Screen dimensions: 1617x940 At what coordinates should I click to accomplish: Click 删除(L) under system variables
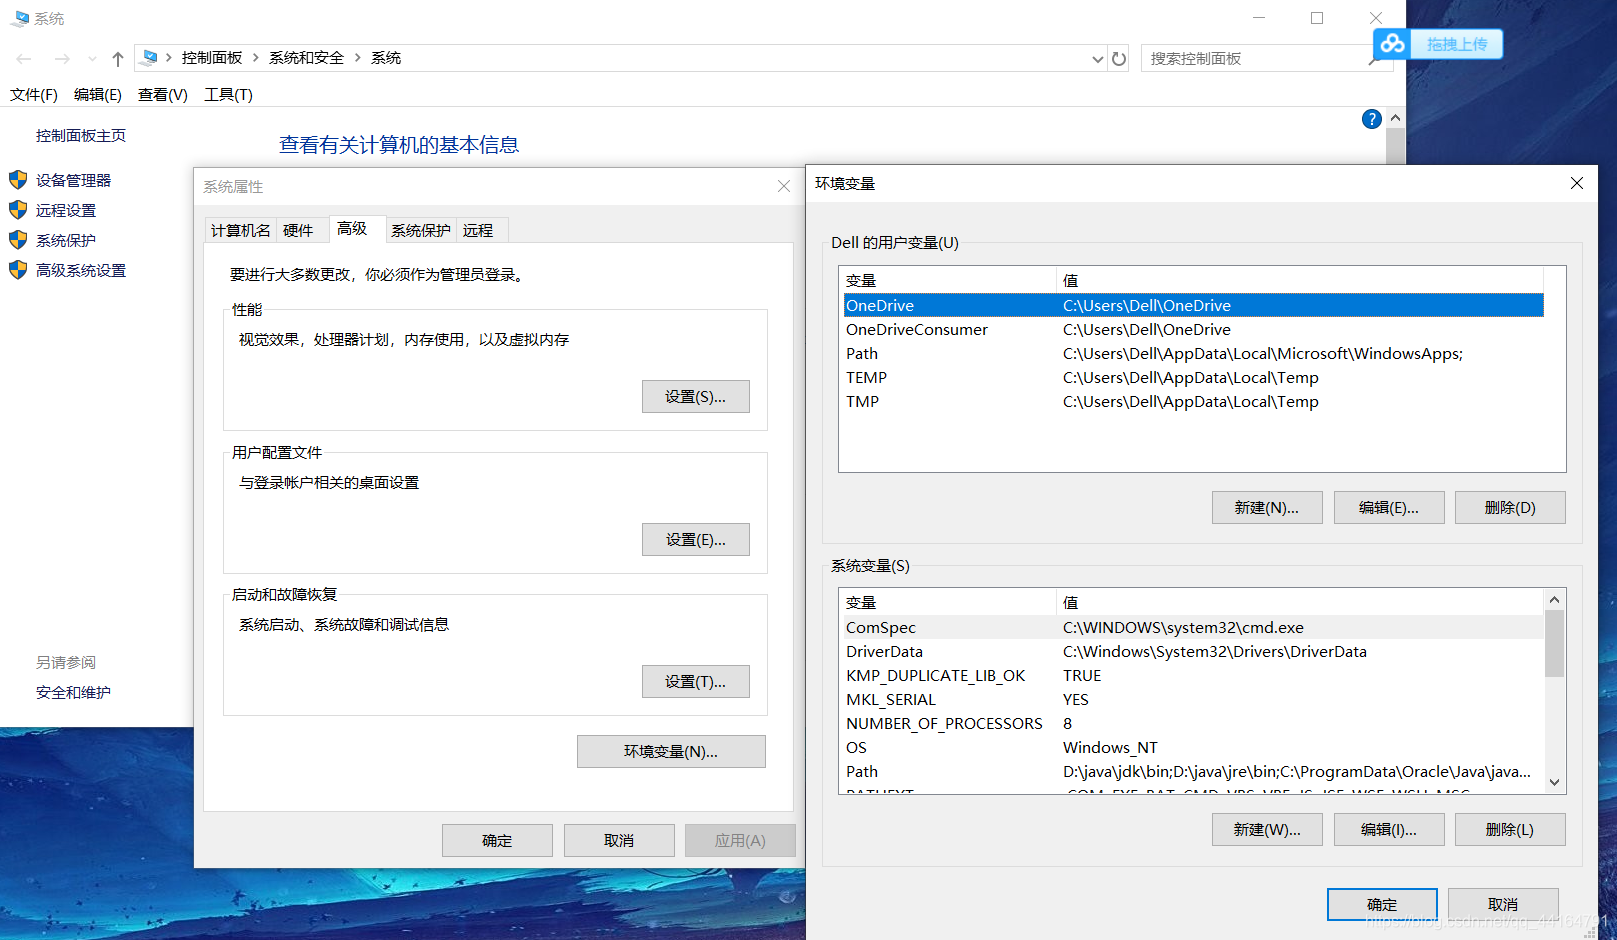pos(1510,829)
